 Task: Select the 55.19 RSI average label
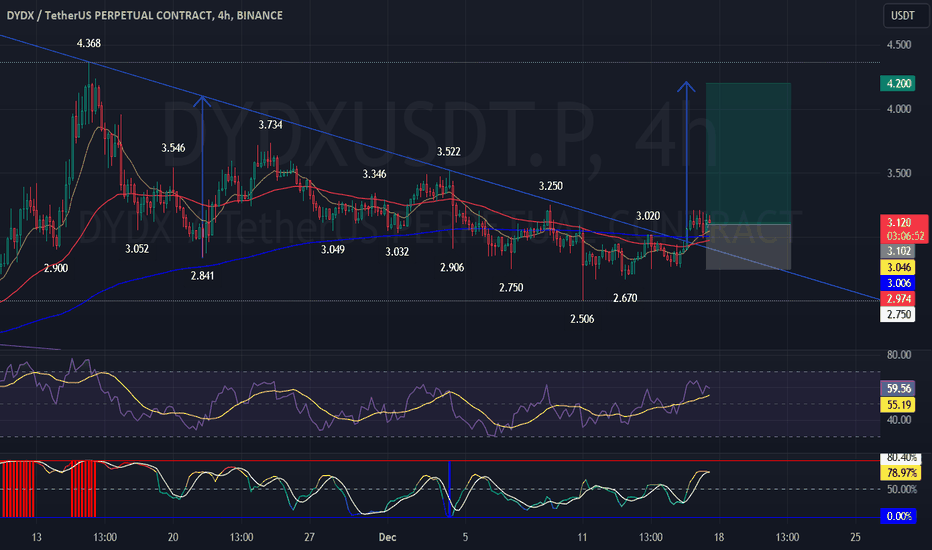(x=898, y=405)
